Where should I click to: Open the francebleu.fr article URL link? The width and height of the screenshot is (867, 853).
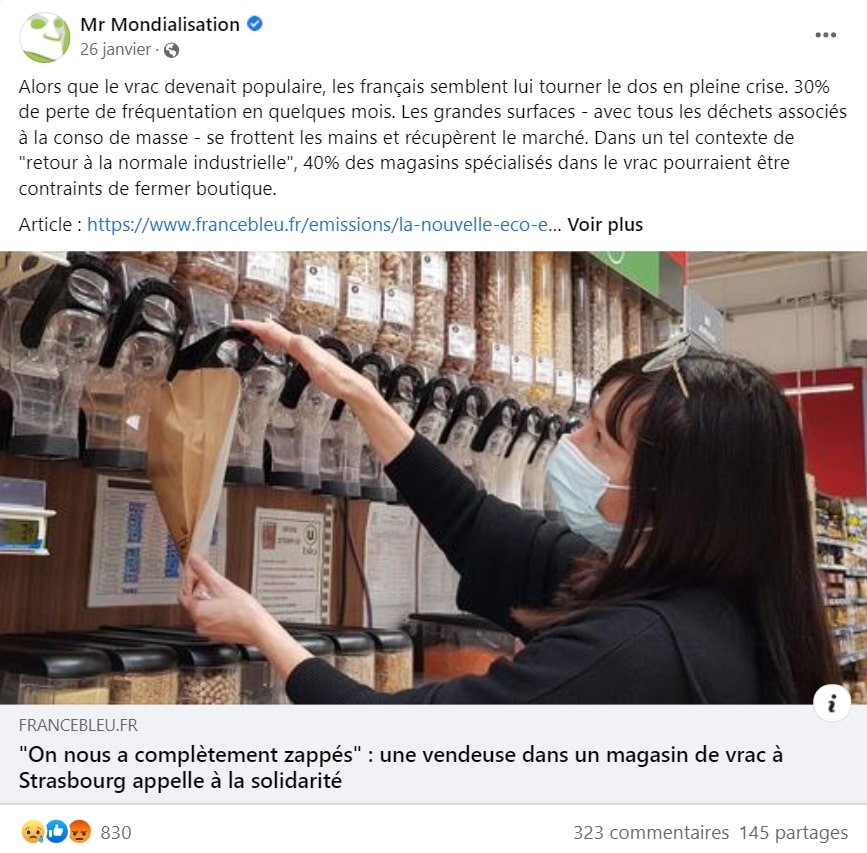[323, 224]
